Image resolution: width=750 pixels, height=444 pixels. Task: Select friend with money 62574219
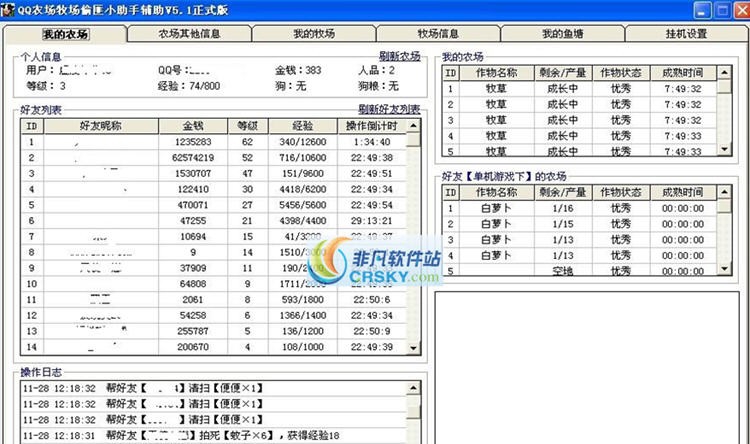tap(214, 158)
